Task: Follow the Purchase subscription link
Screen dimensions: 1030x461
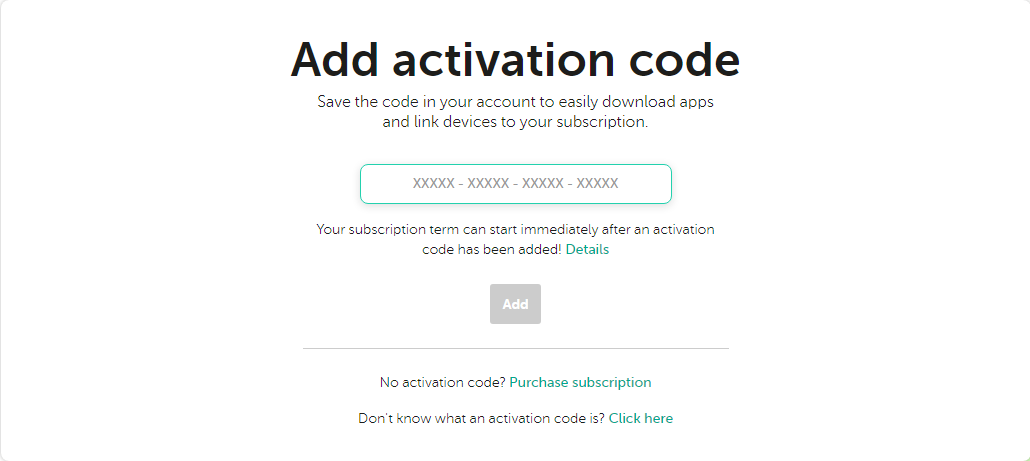Action: pyautogui.click(x=580, y=382)
